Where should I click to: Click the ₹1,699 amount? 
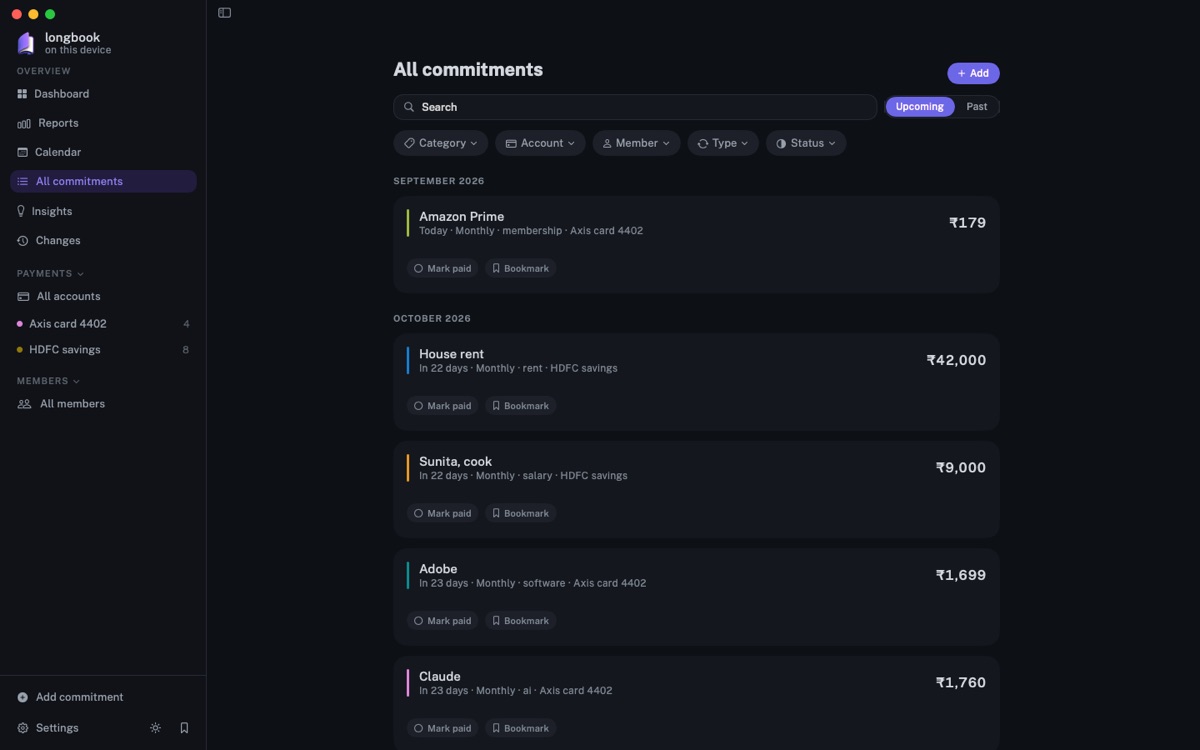(960, 575)
